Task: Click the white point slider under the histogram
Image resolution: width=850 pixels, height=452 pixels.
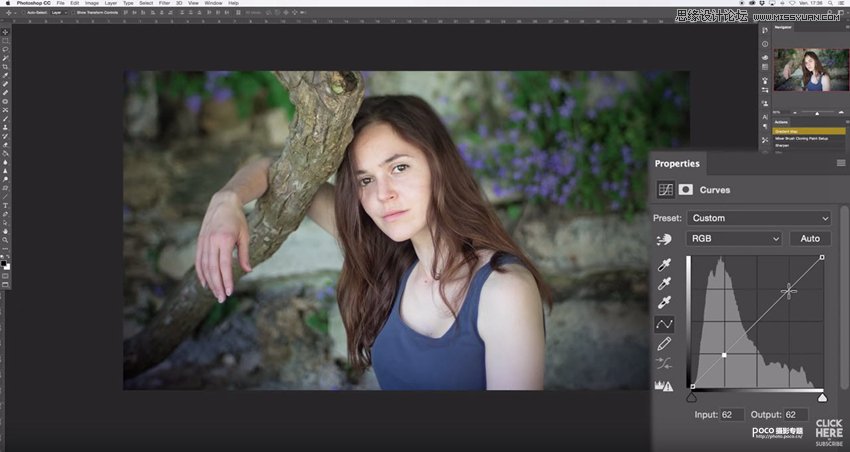Action: 822,397
